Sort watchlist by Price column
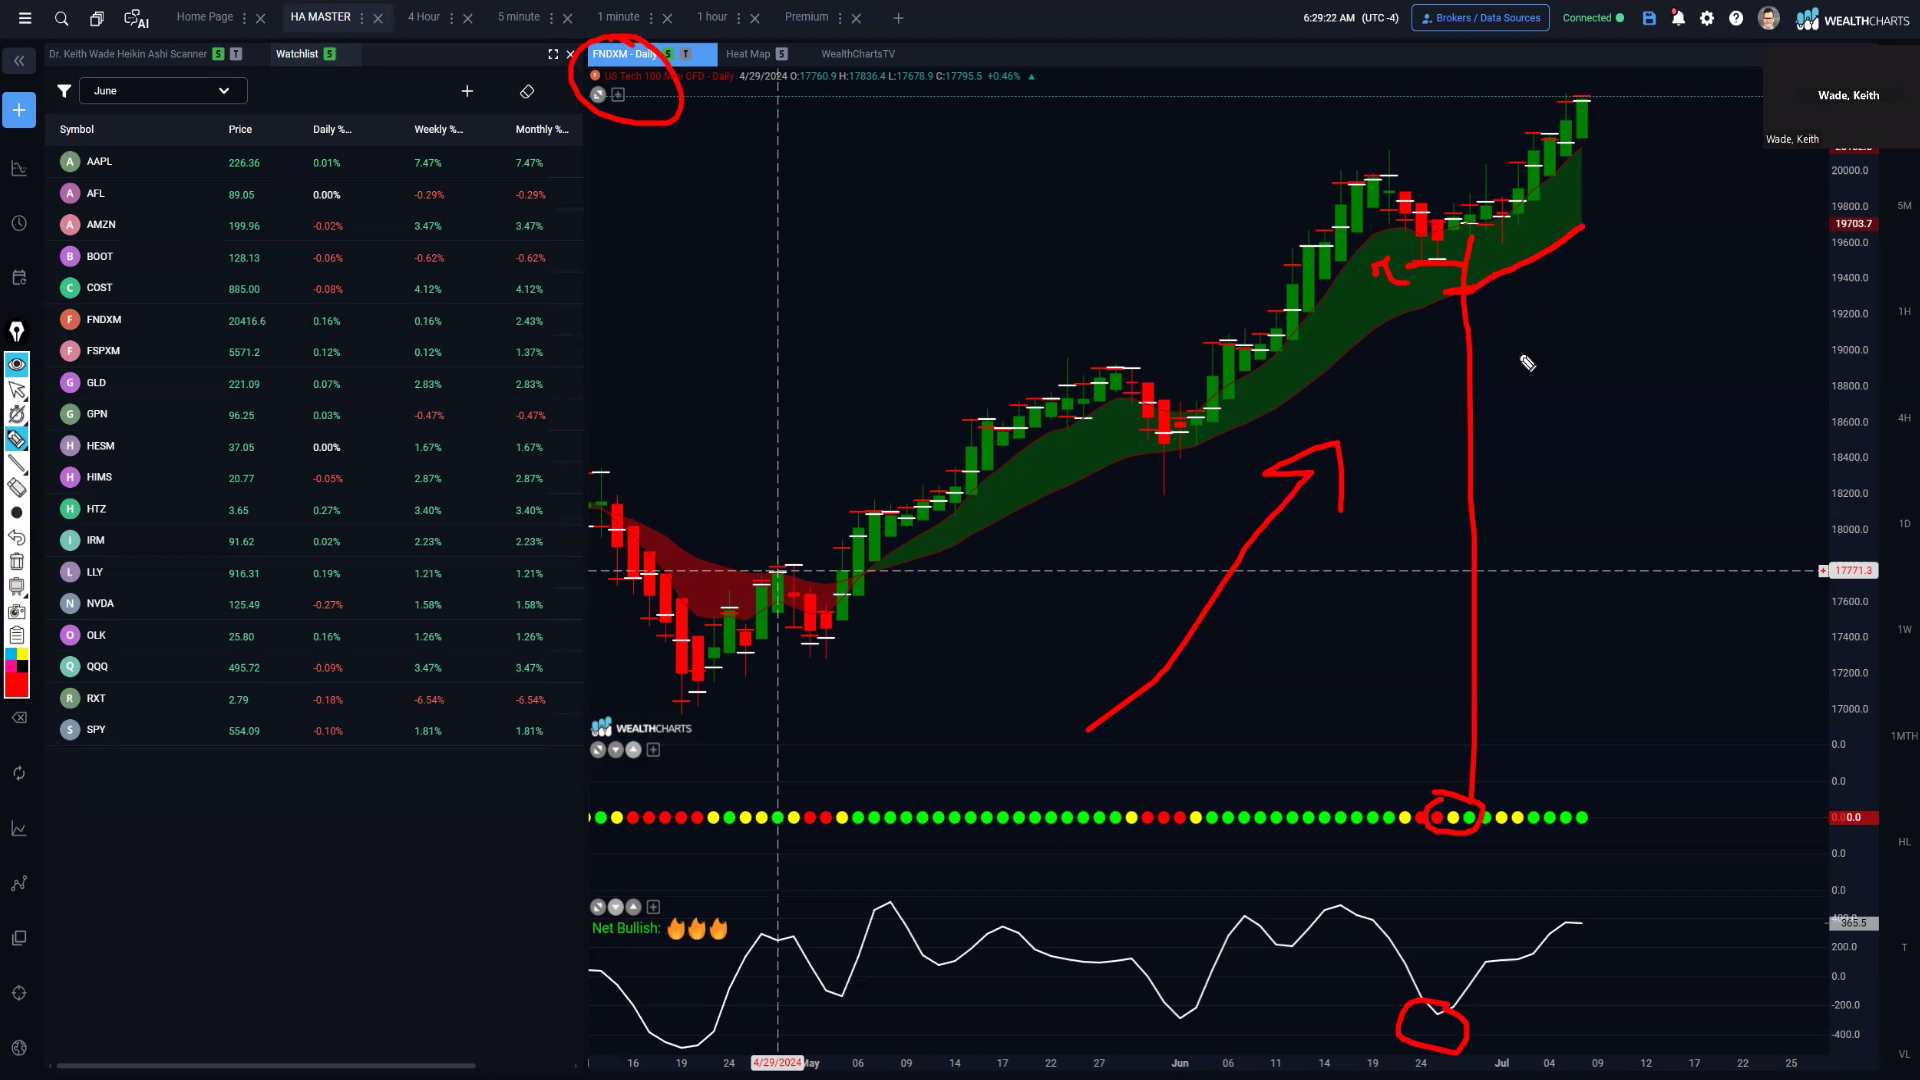 (240, 130)
